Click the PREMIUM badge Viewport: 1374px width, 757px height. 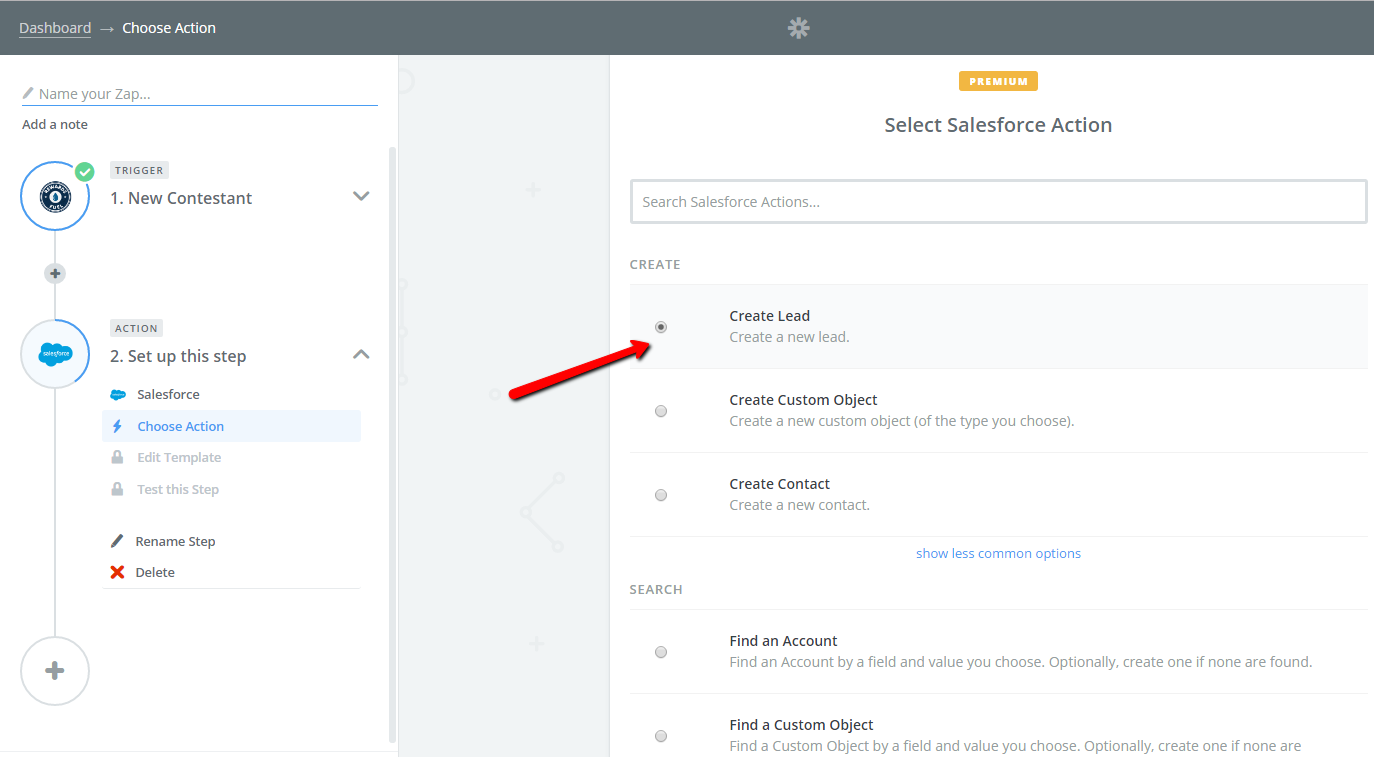[x=998, y=81]
